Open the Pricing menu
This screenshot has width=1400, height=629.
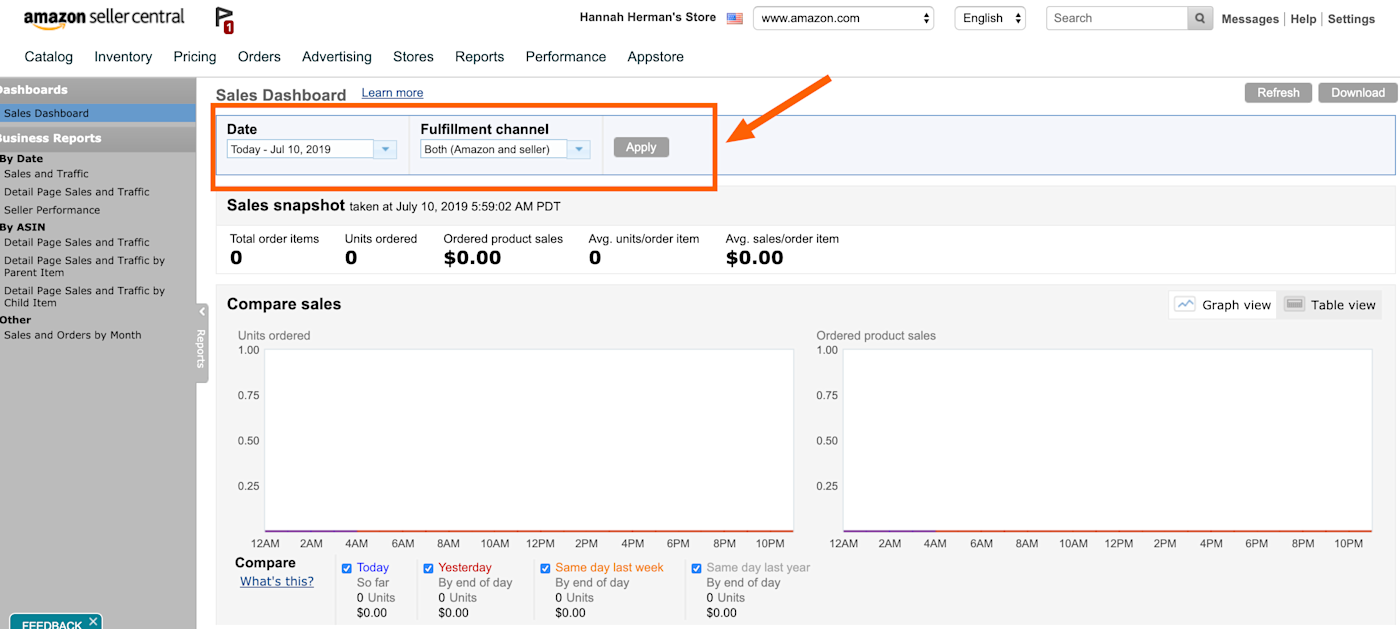[x=195, y=57]
